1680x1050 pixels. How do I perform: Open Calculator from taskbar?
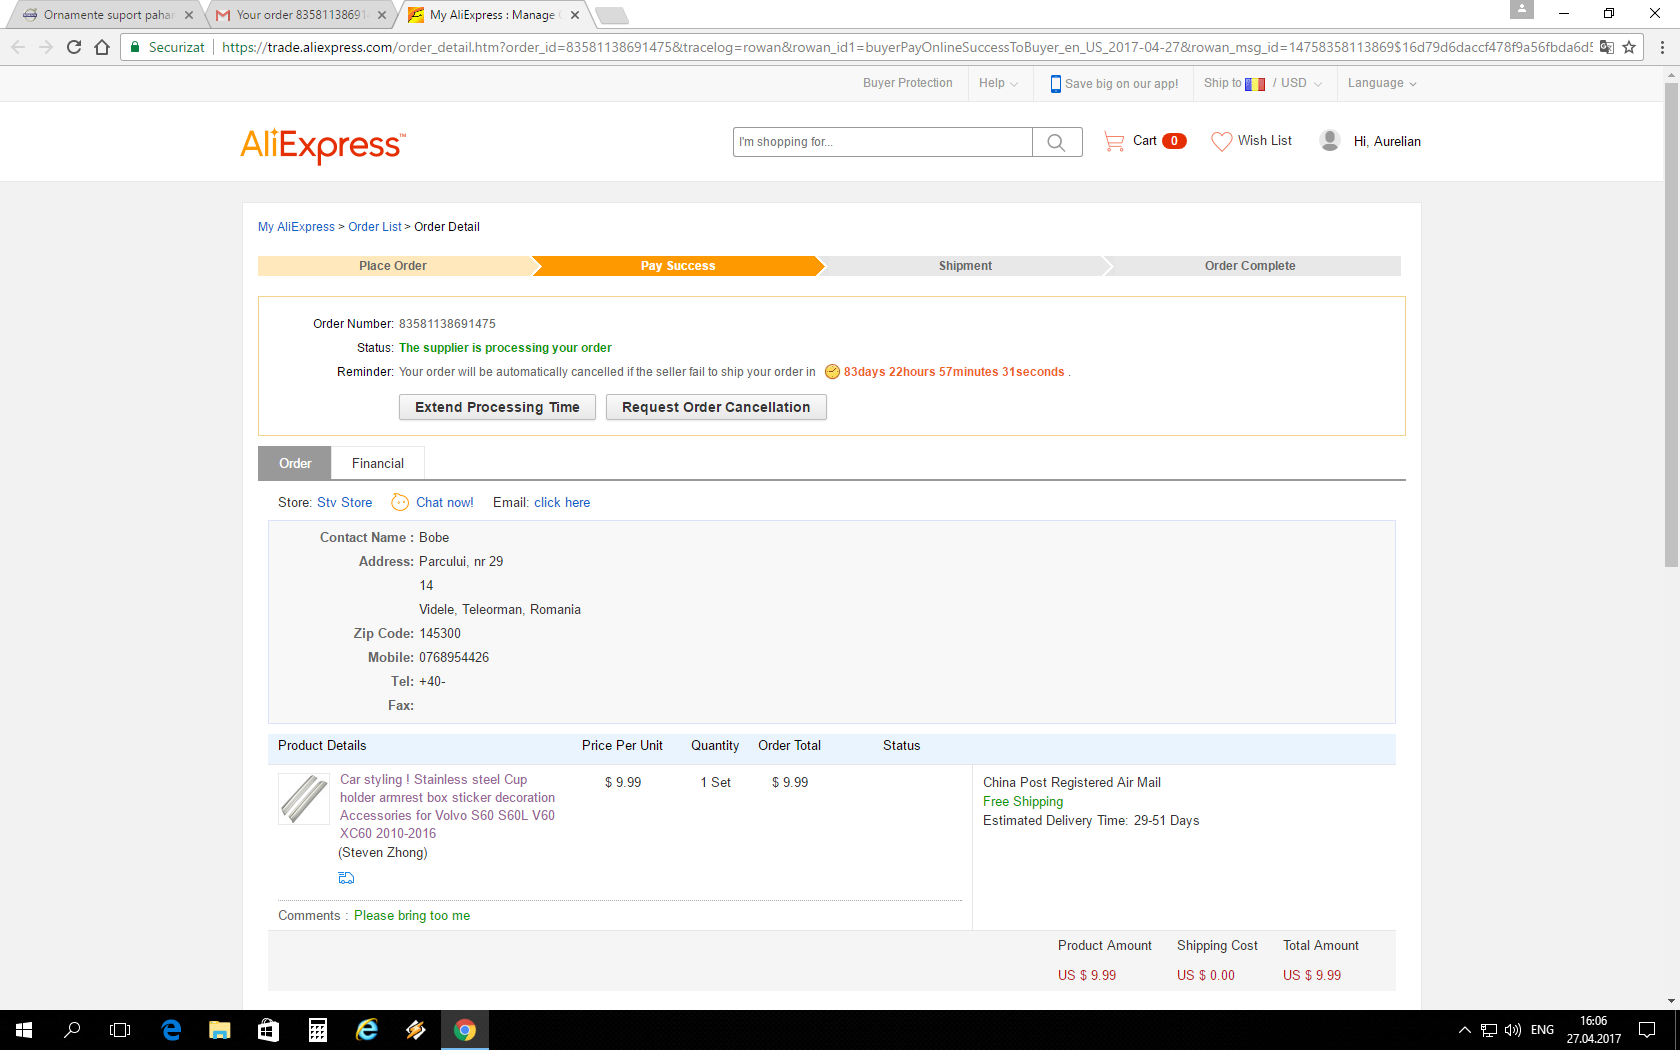318,1030
